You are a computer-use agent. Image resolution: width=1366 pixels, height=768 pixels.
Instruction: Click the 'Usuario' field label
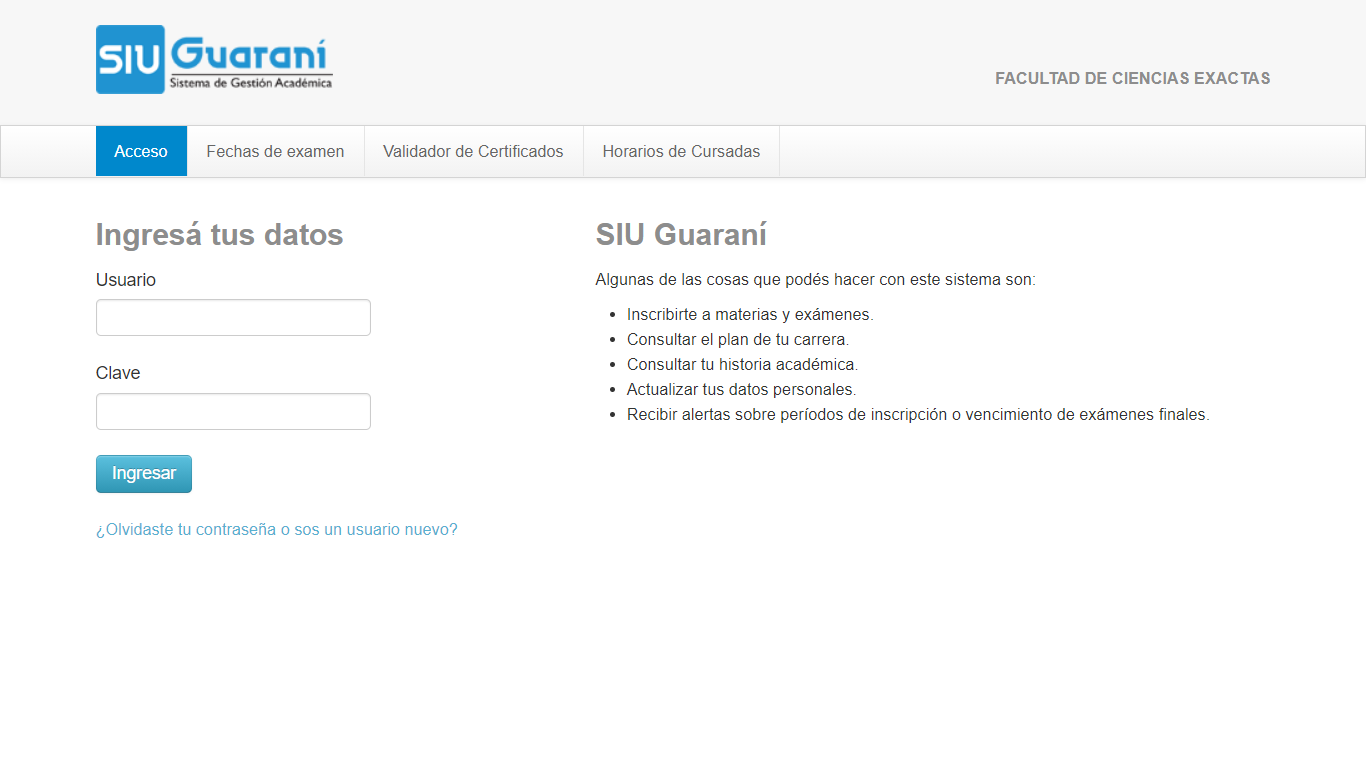(126, 280)
